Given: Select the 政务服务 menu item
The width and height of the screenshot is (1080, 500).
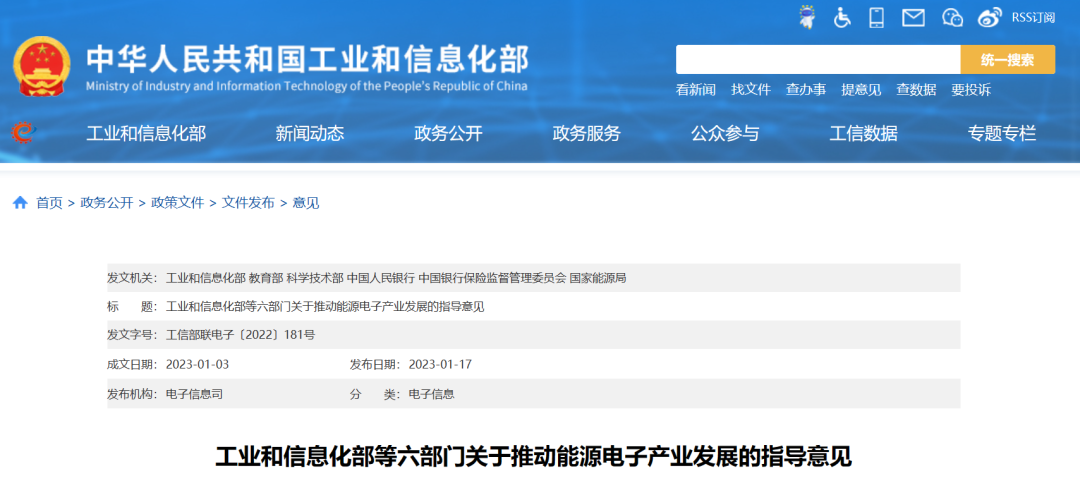Looking at the screenshot, I should (587, 134).
